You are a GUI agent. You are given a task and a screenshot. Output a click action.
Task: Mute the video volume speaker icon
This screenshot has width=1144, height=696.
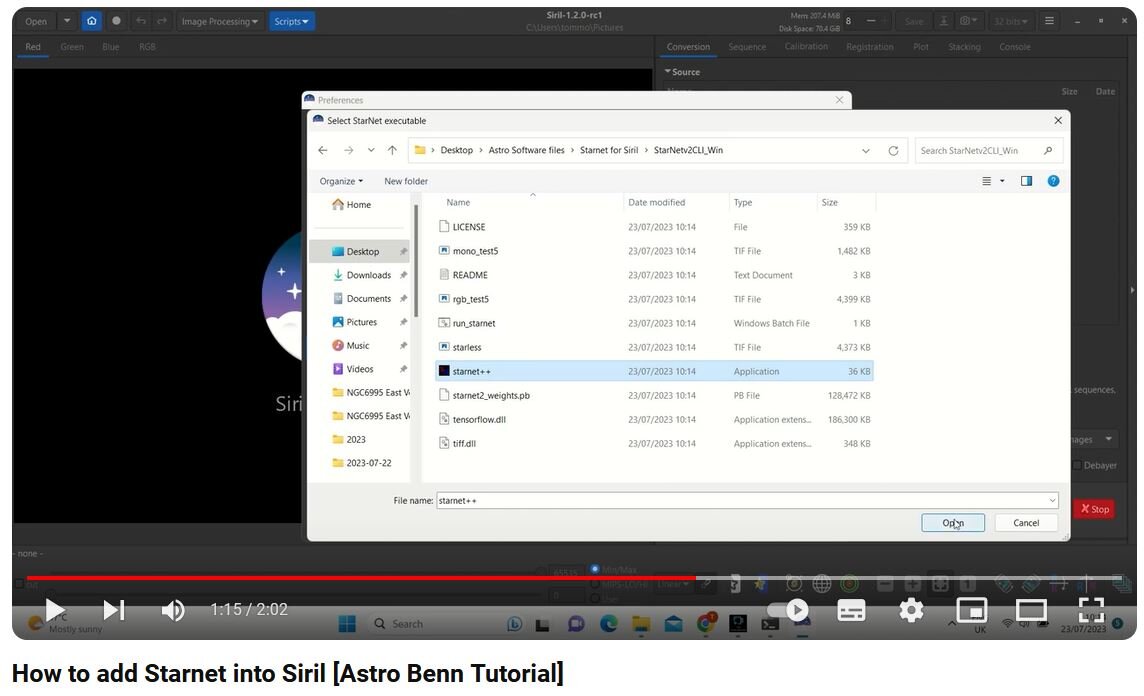173,610
